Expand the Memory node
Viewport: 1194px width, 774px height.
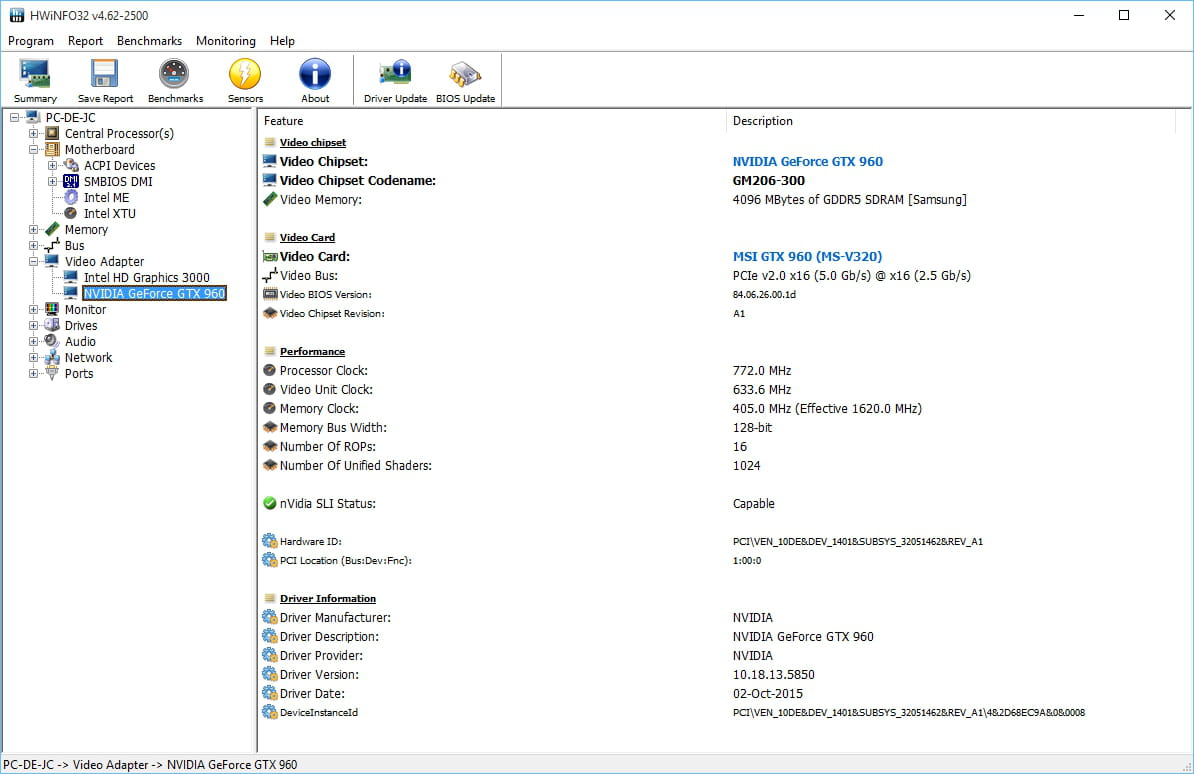34,229
